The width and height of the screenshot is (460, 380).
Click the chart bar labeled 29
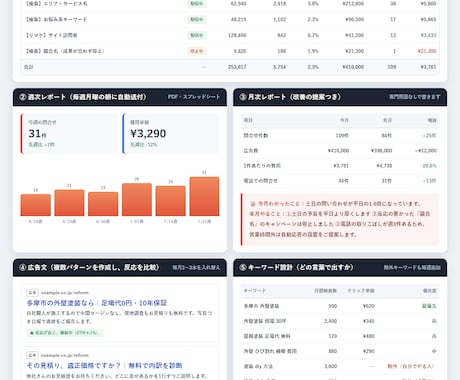[x=137, y=199]
